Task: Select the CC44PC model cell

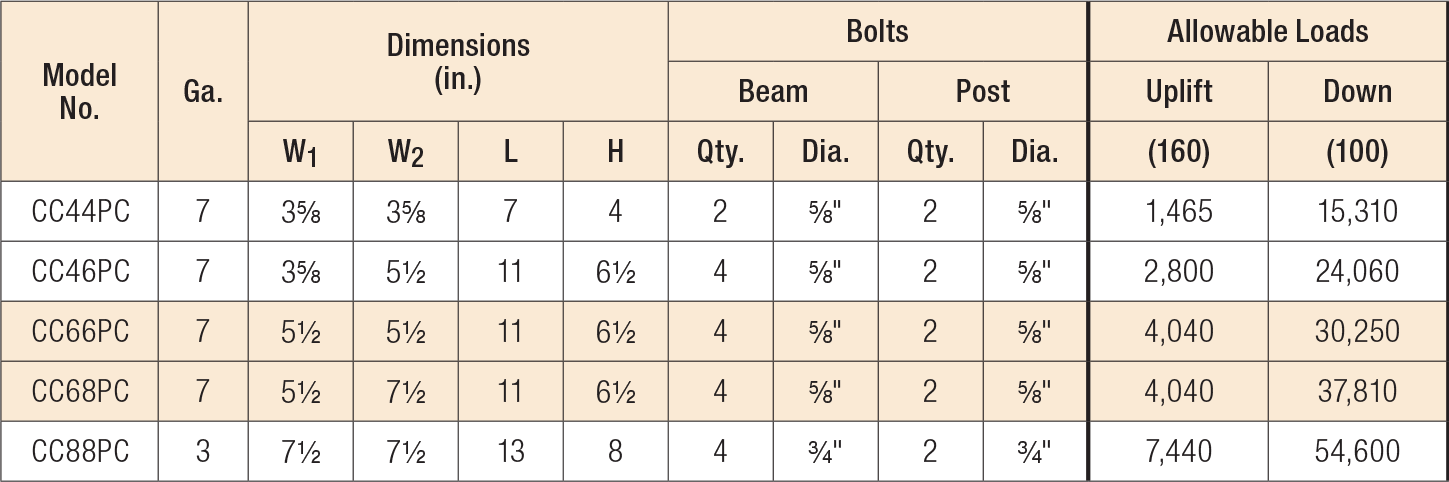Action: click(x=80, y=211)
